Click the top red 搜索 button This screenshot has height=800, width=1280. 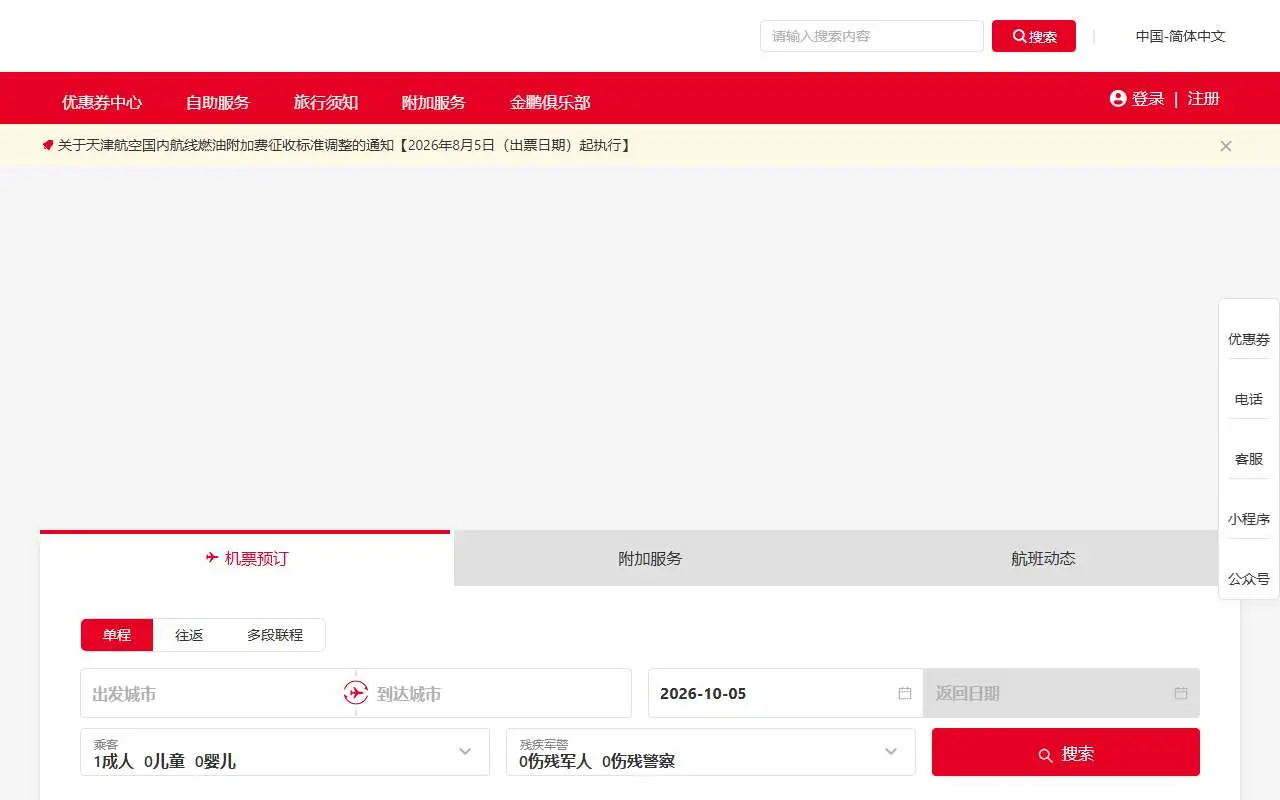(1034, 36)
